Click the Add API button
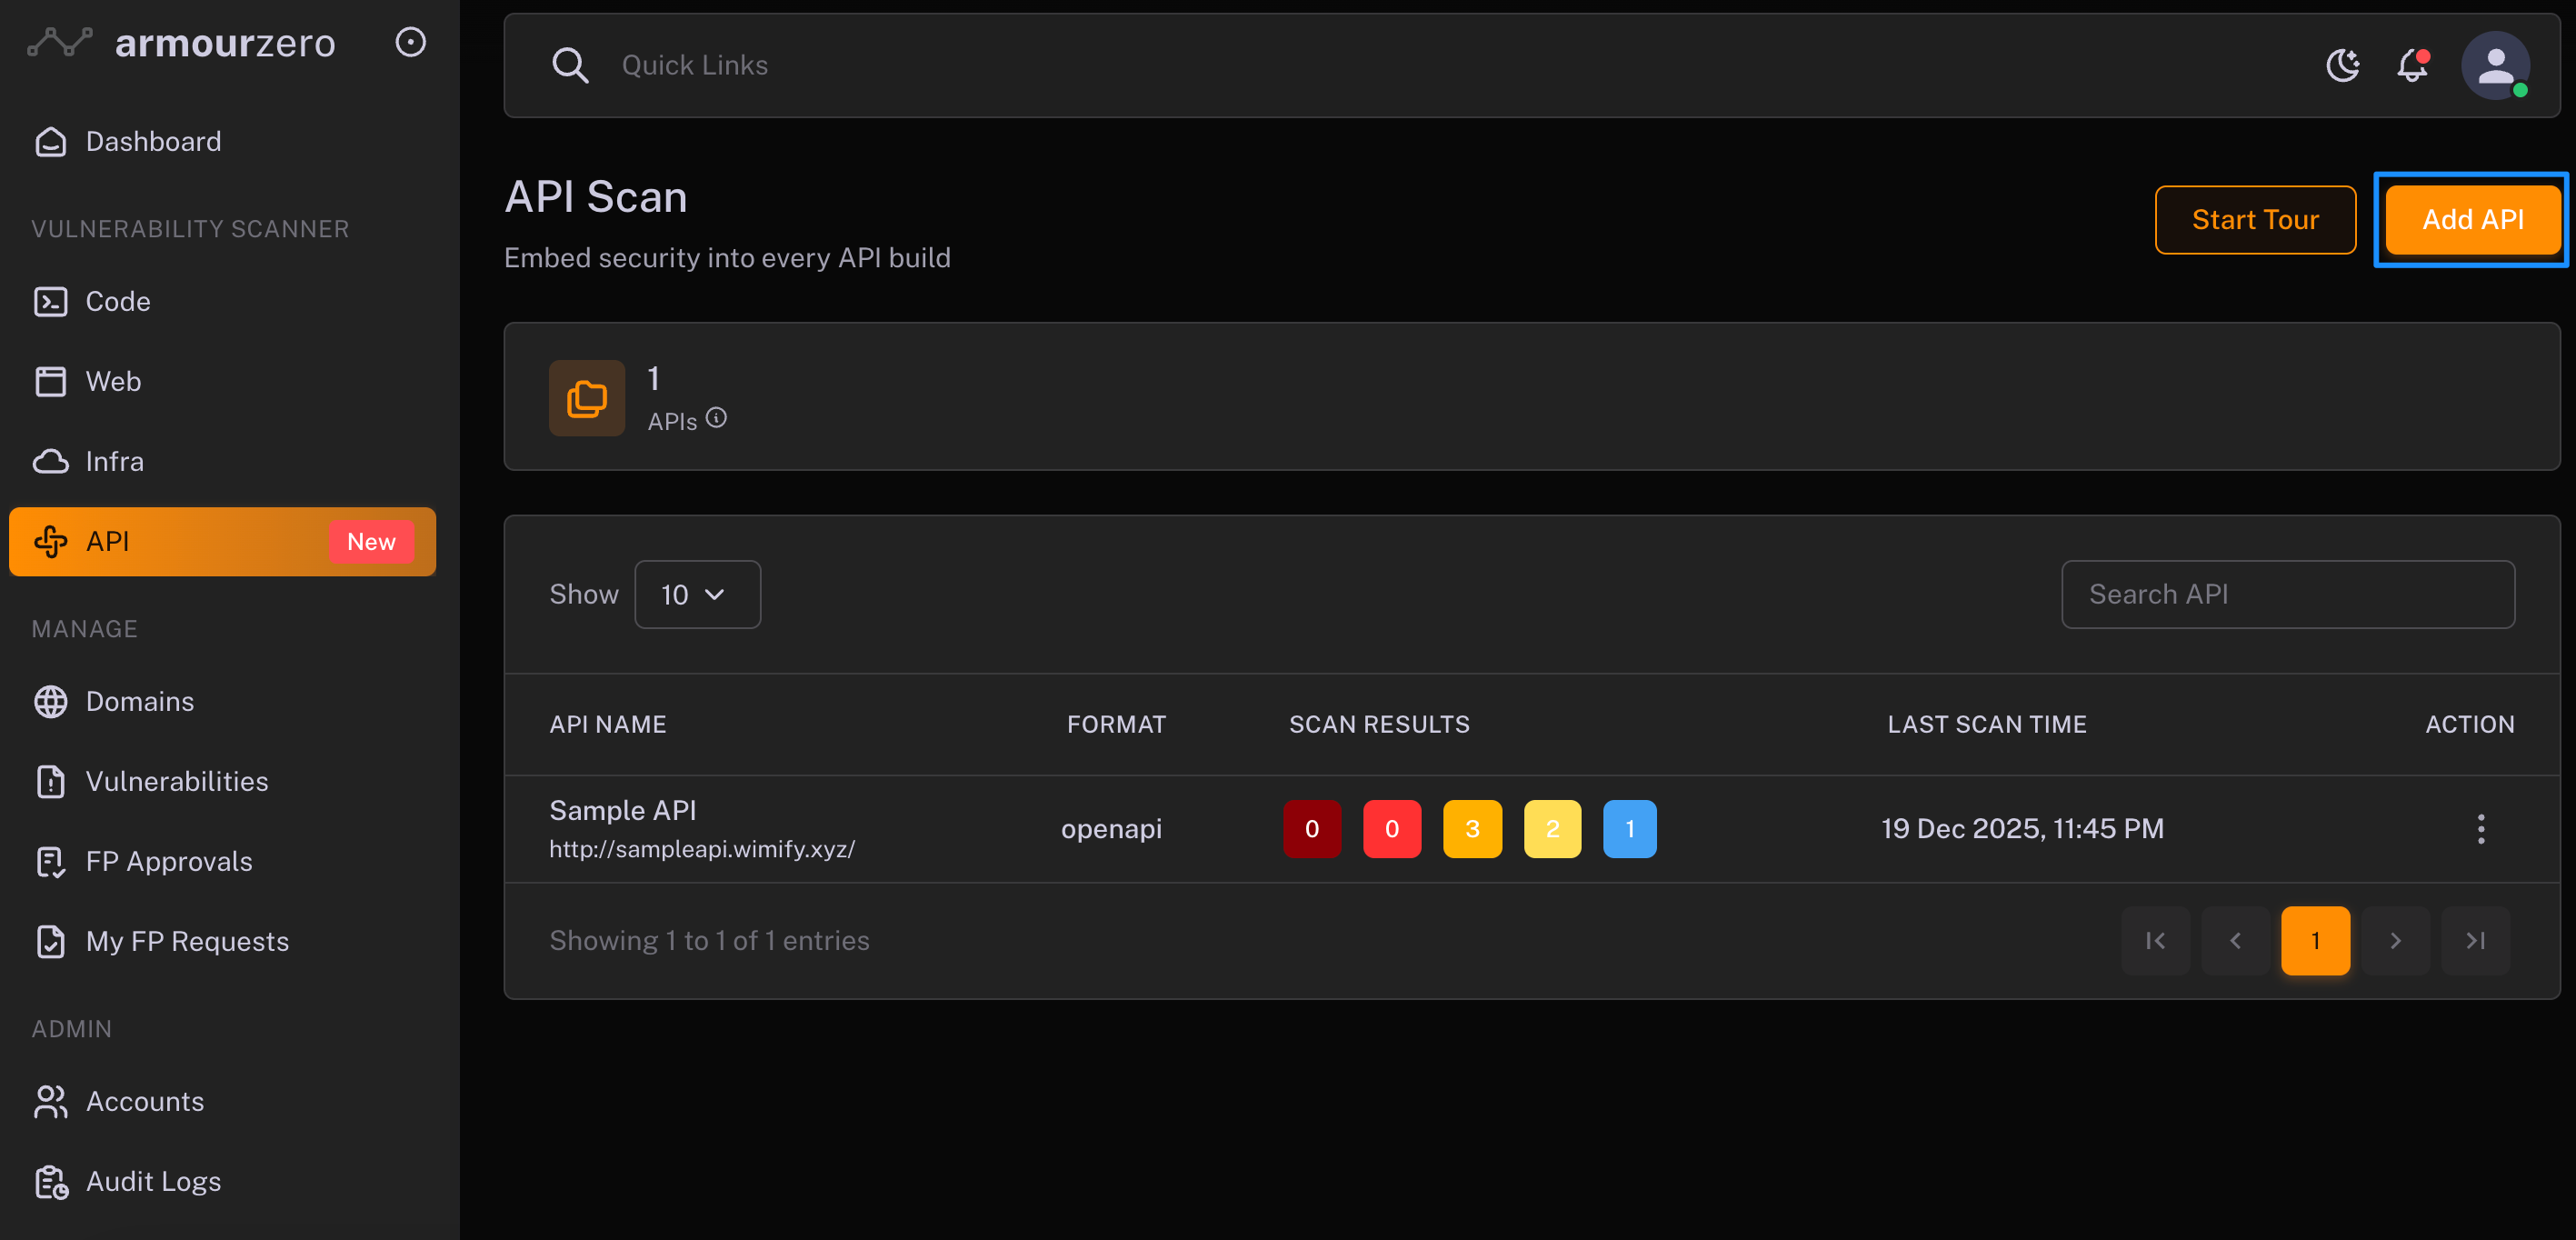 tap(2472, 220)
